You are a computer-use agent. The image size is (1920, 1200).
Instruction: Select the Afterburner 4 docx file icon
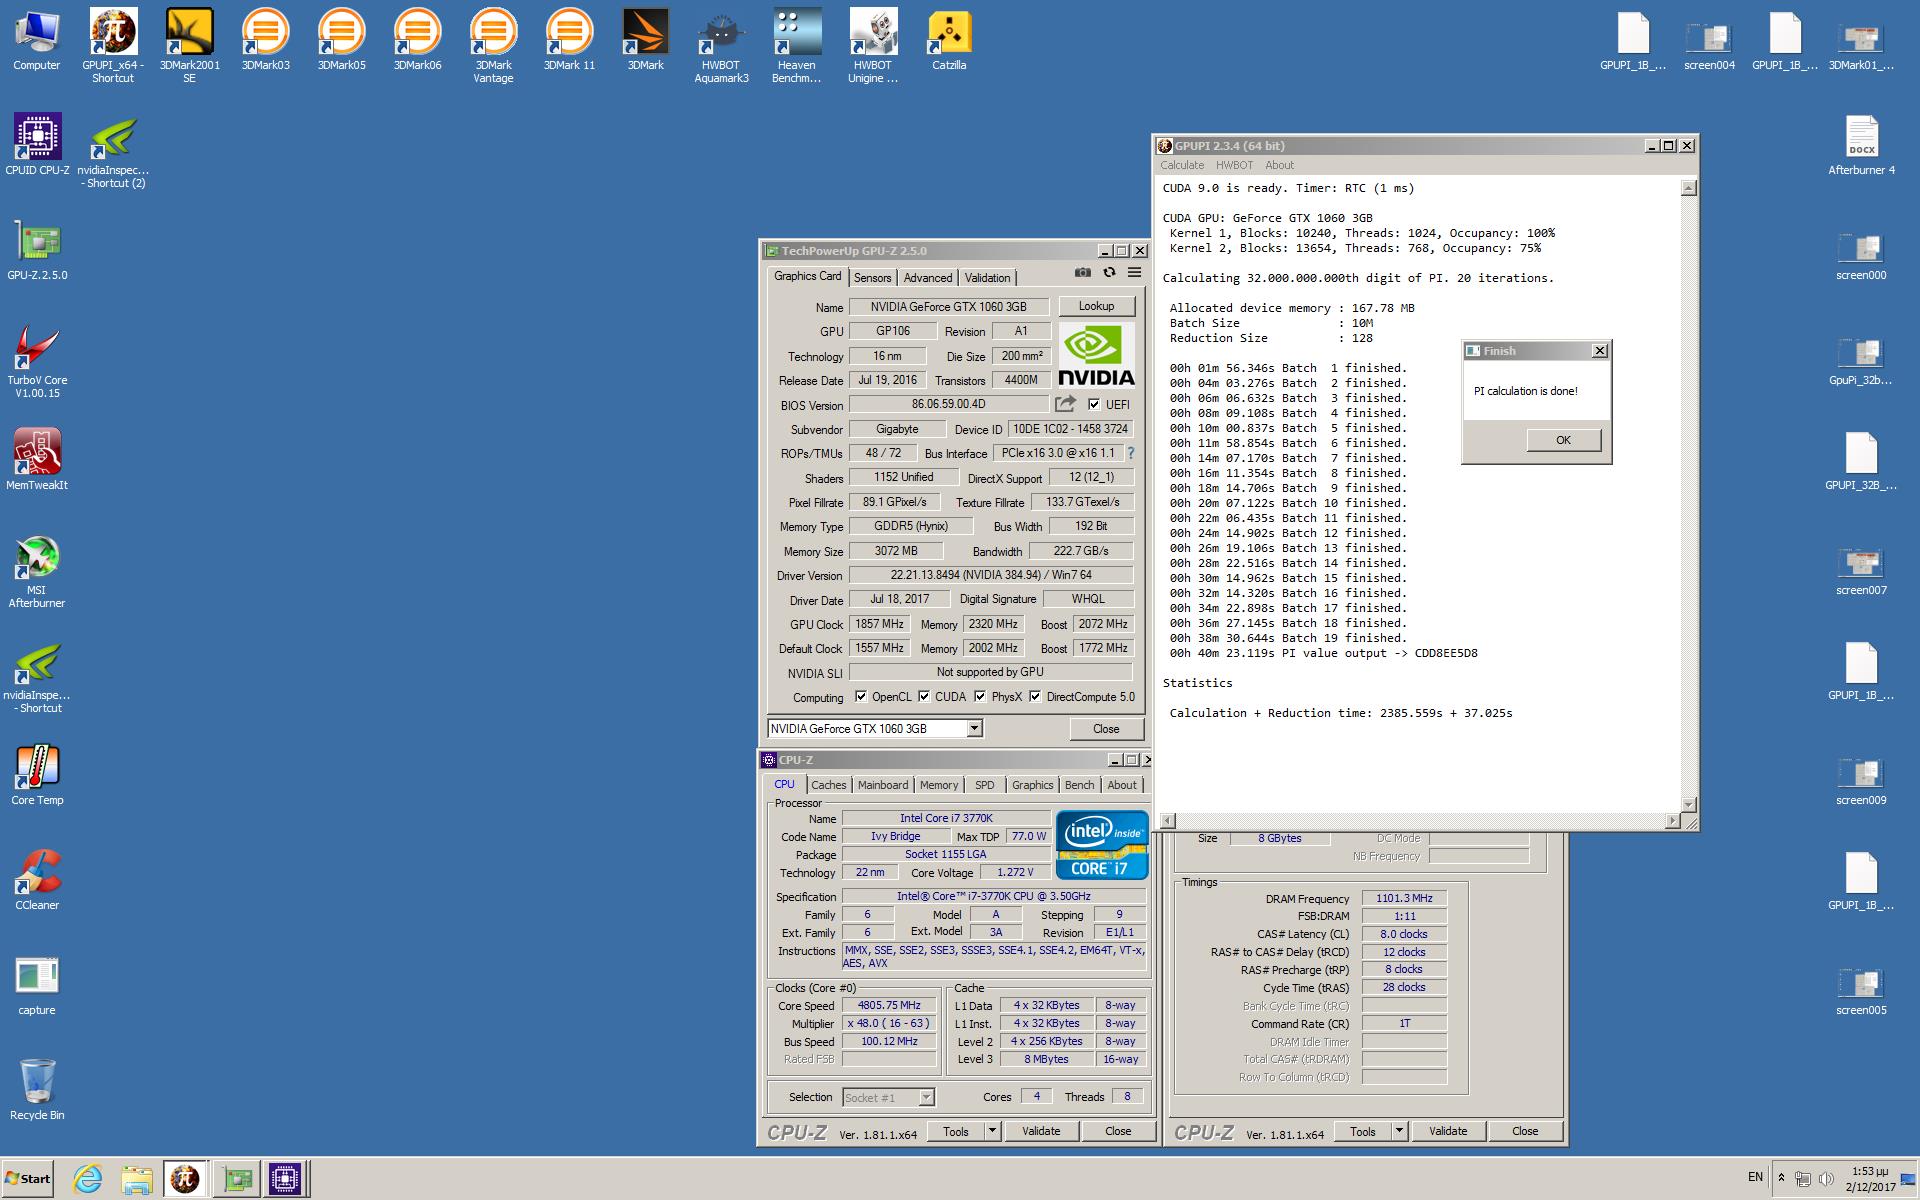point(1862,146)
